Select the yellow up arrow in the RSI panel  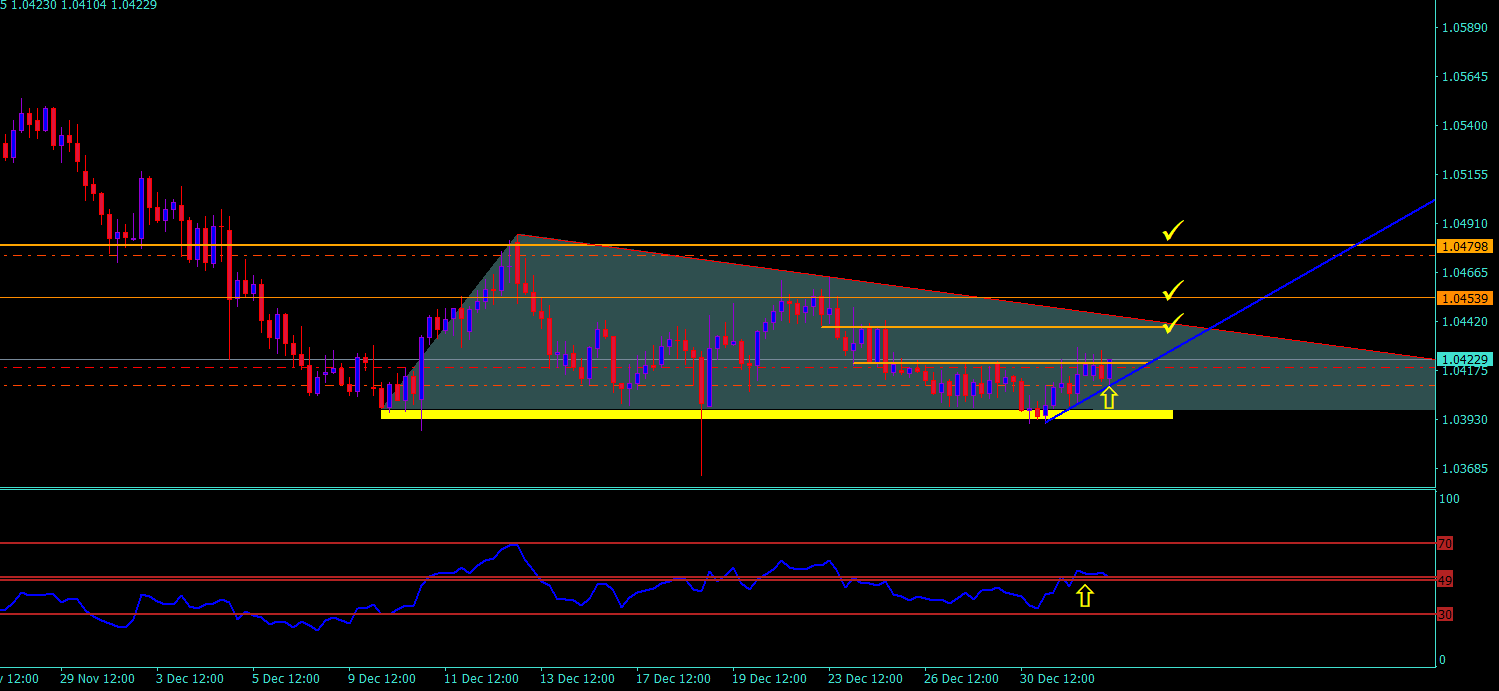tap(1085, 596)
